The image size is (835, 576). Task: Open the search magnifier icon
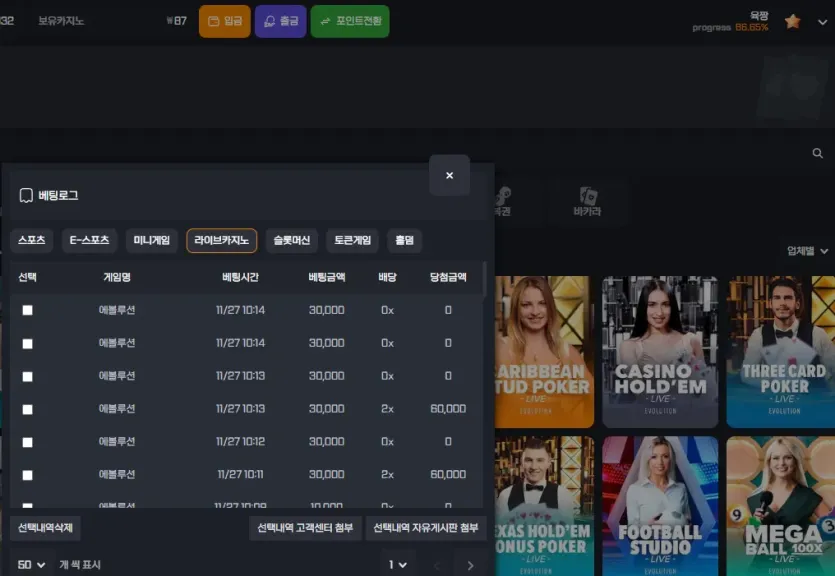(x=817, y=153)
